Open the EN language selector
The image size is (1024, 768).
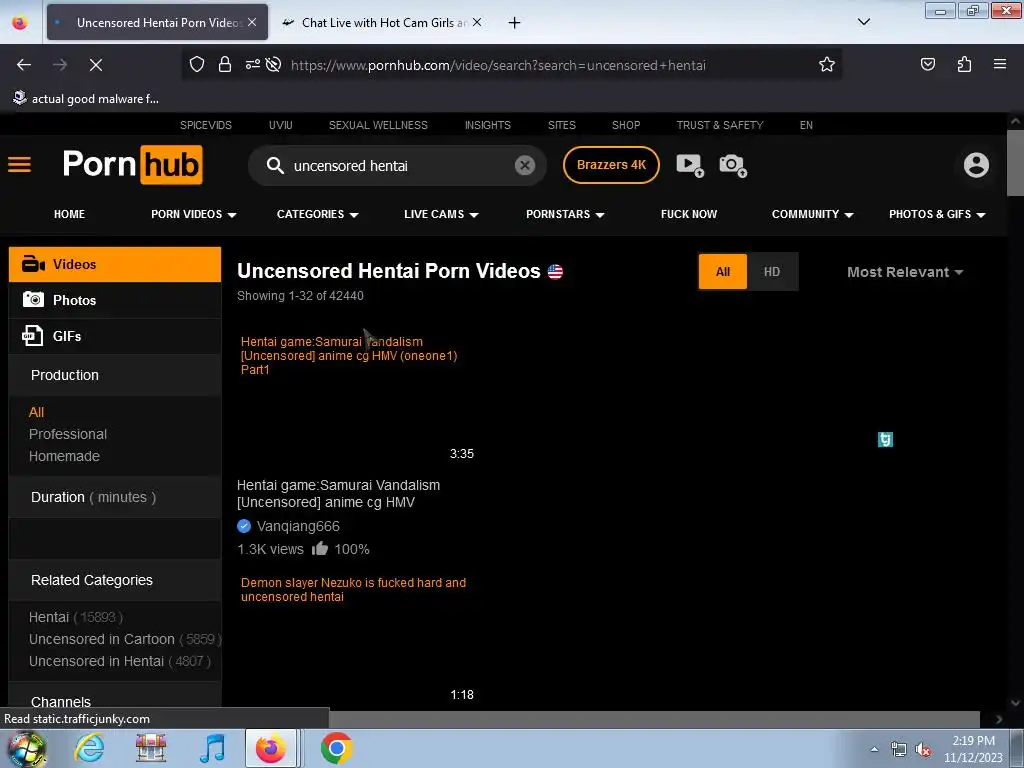click(806, 125)
